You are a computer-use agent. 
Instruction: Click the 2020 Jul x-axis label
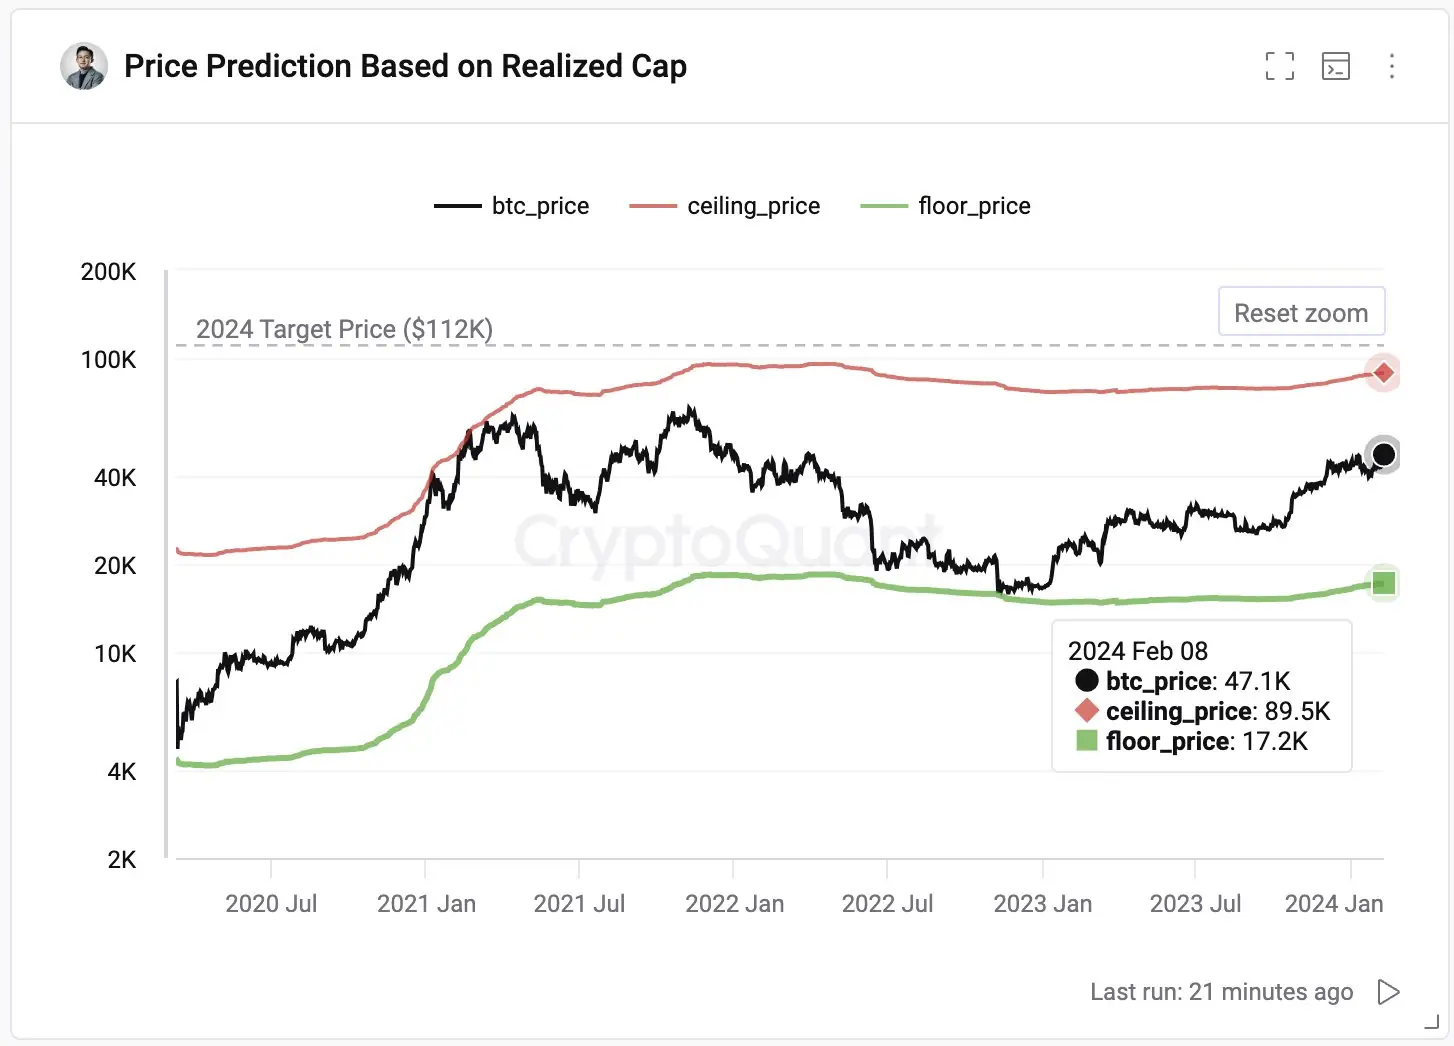click(271, 903)
